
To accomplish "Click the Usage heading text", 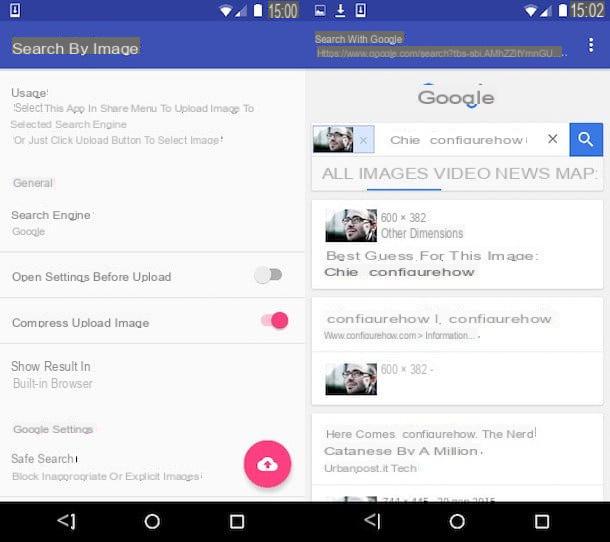I will point(30,93).
